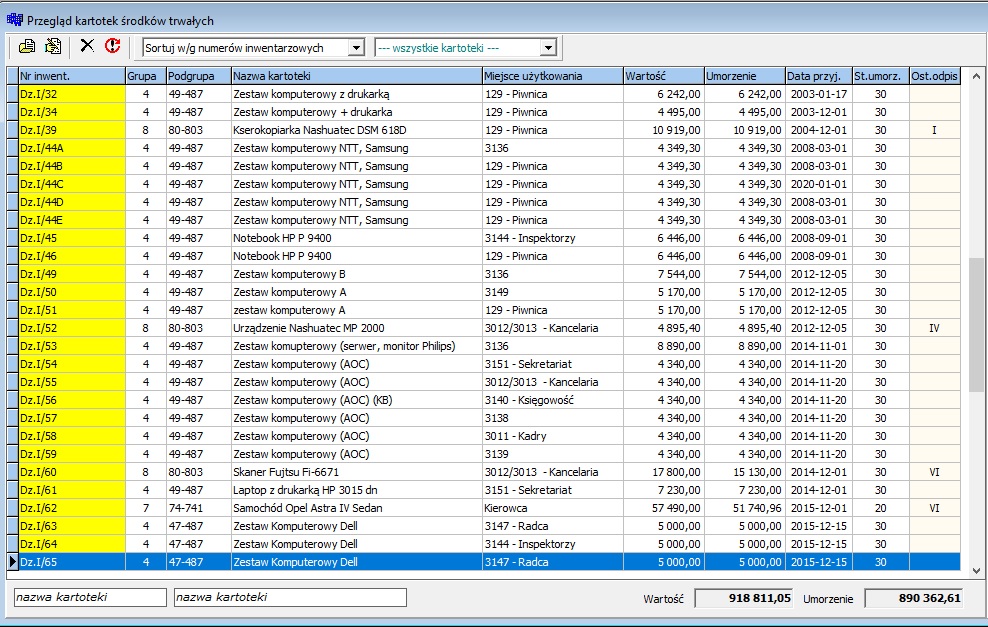The image size is (988, 627).
Task: Click the Wartość total field 918 811,05
Action: click(x=744, y=598)
